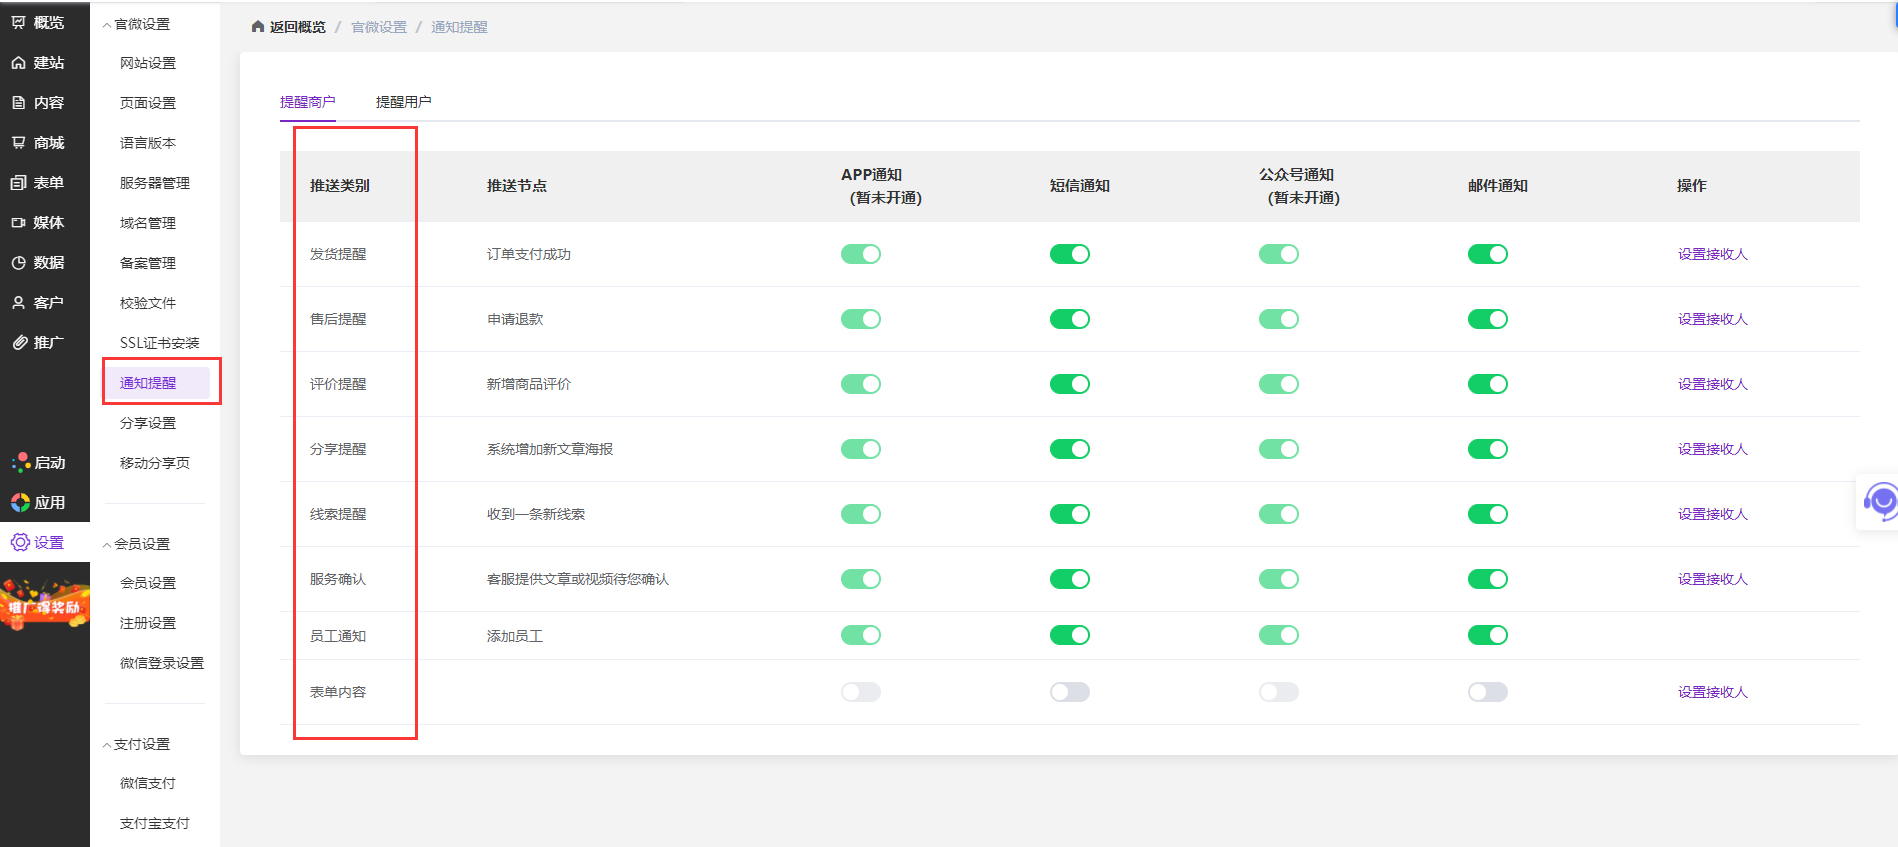Disable SMS notification for 发货提醒

coord(1069,254)
